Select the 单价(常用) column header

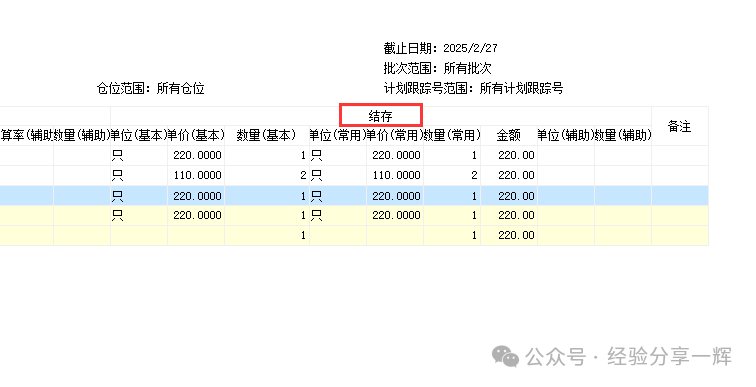395,135
